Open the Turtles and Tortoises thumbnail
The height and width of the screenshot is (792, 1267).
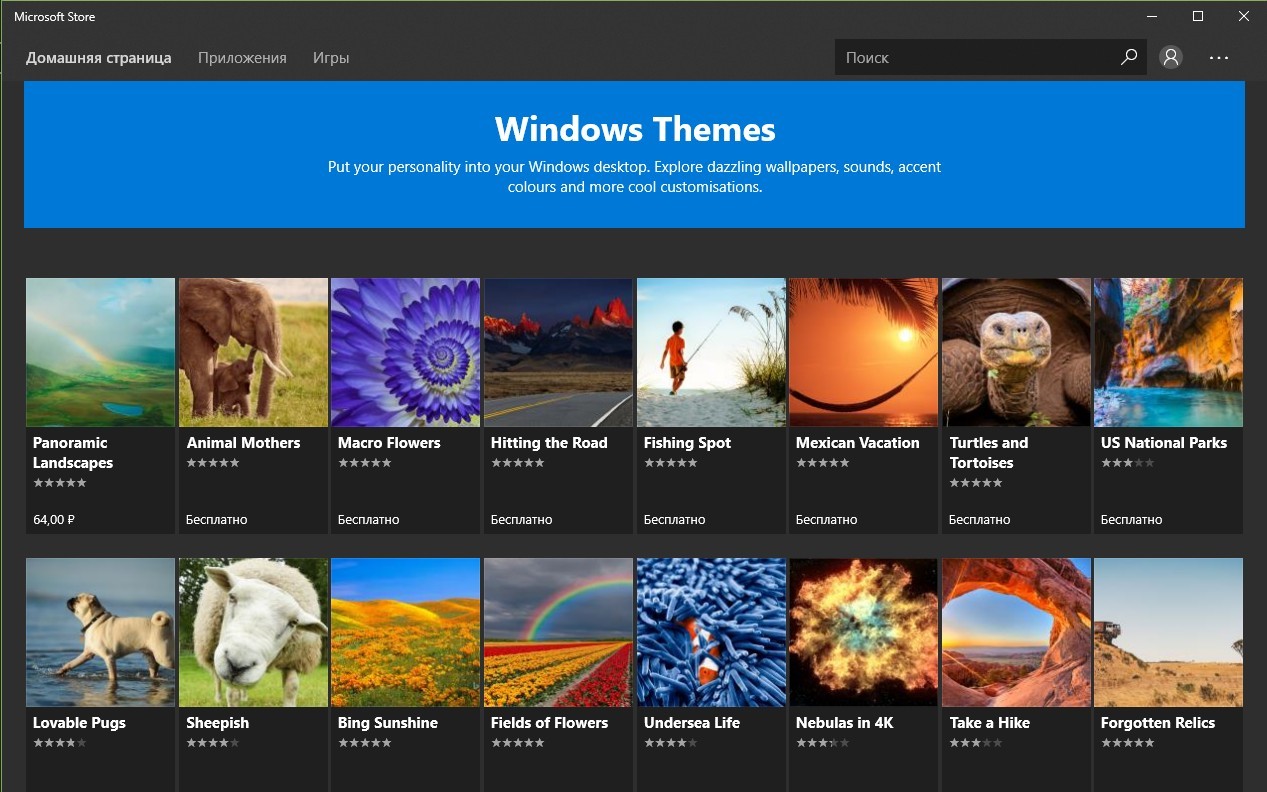pyautogui.click(x=1016, y=353)
